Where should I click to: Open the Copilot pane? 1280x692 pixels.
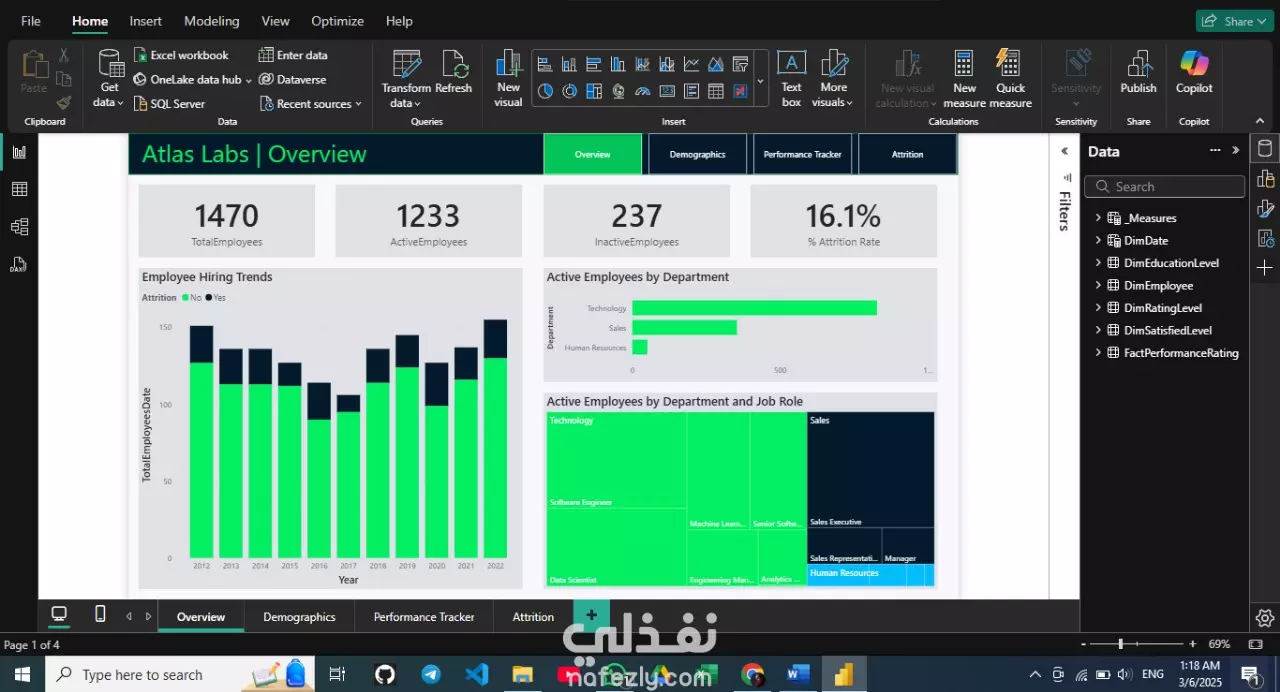coord(1194,74)
